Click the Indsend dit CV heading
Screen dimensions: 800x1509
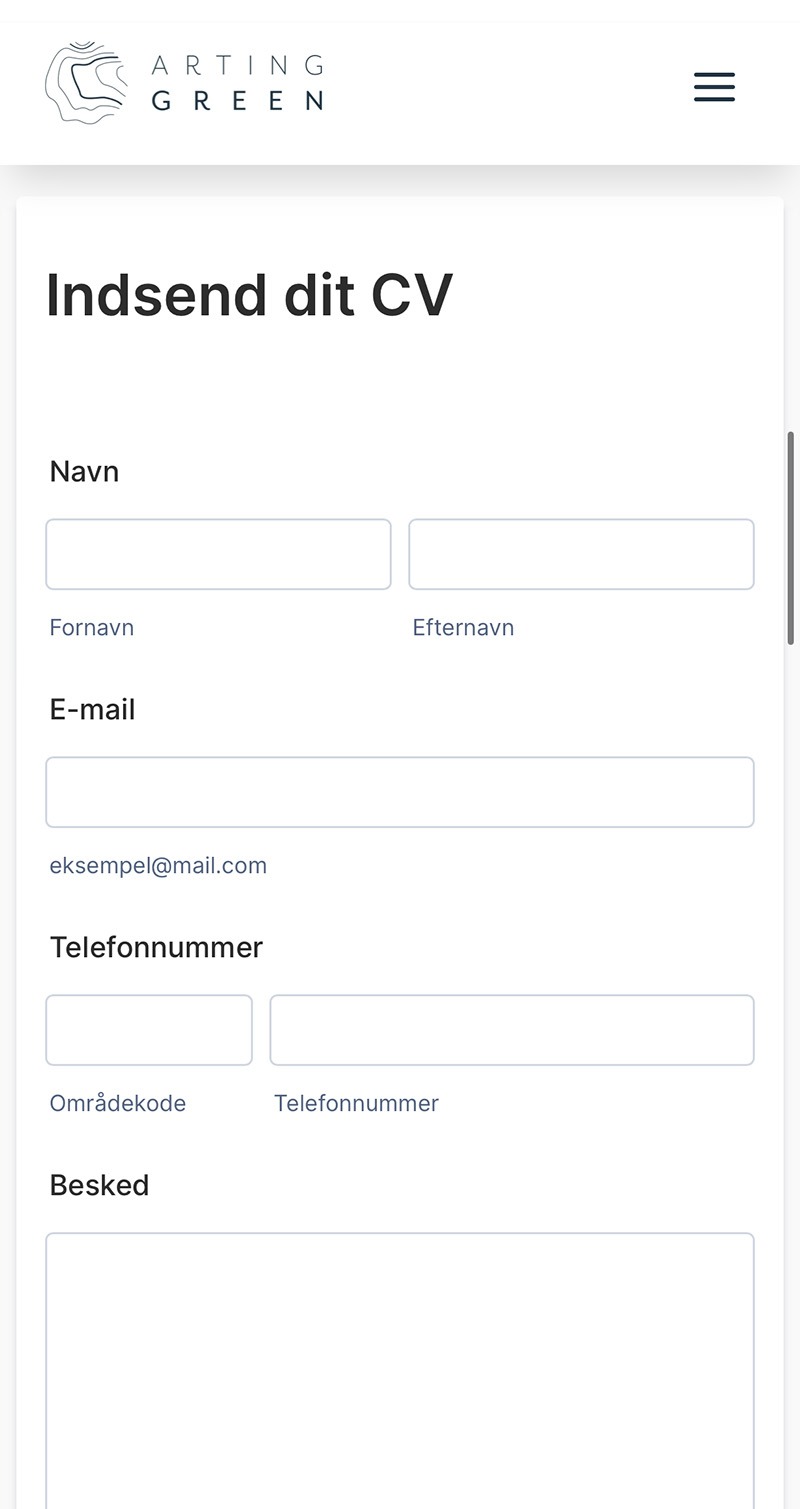click(249, 295)
